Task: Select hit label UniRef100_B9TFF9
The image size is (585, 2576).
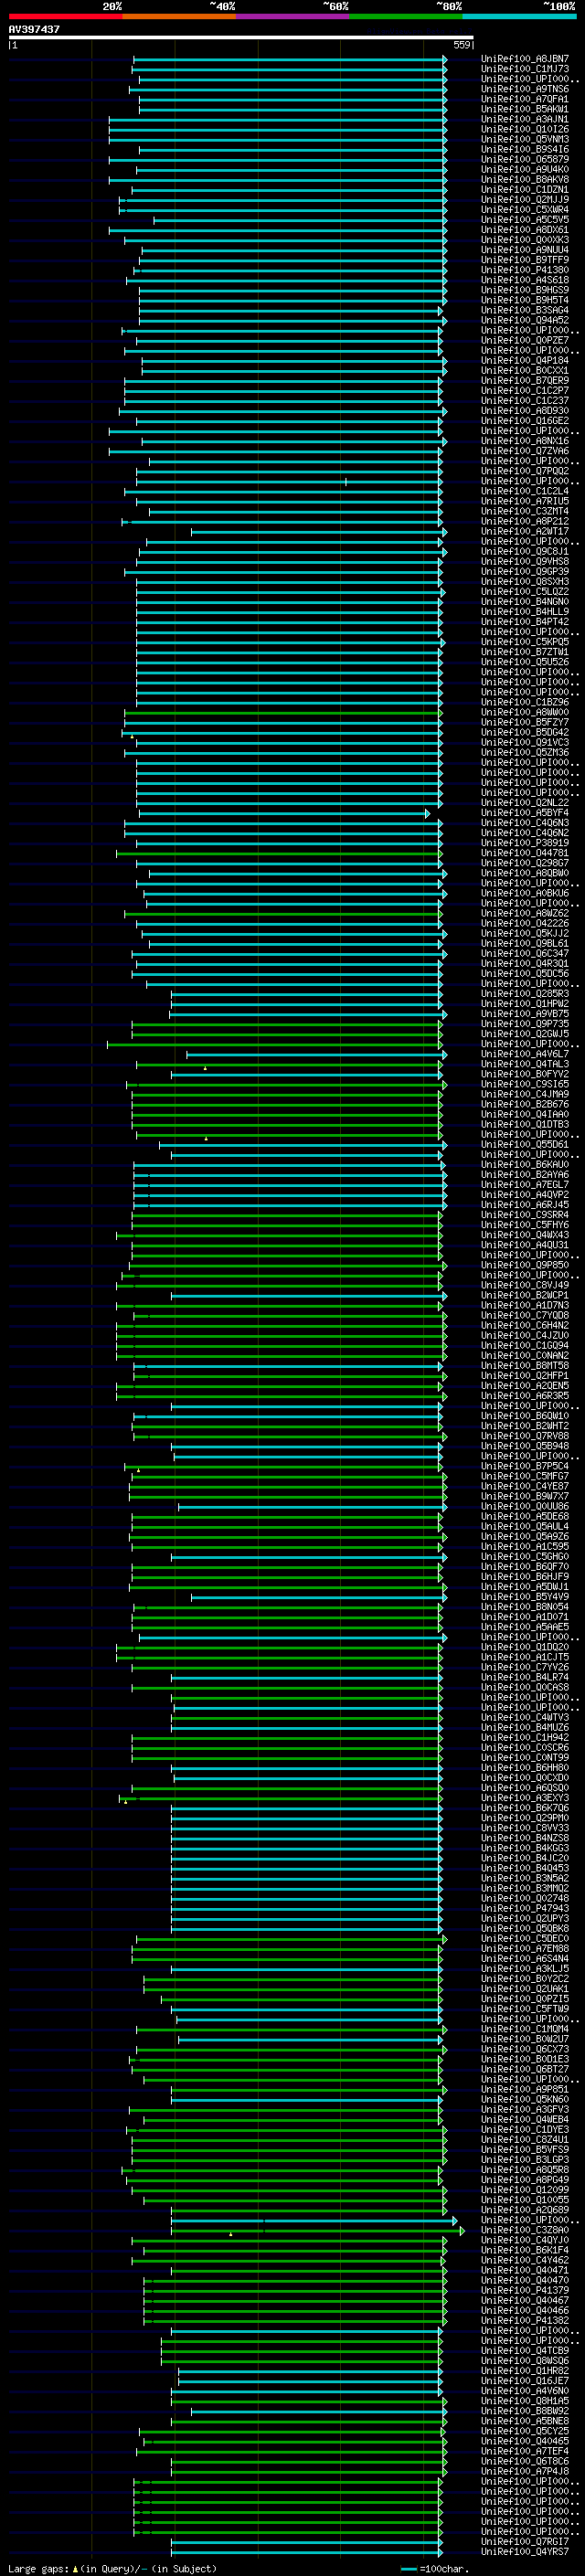Action: [525, 259]
